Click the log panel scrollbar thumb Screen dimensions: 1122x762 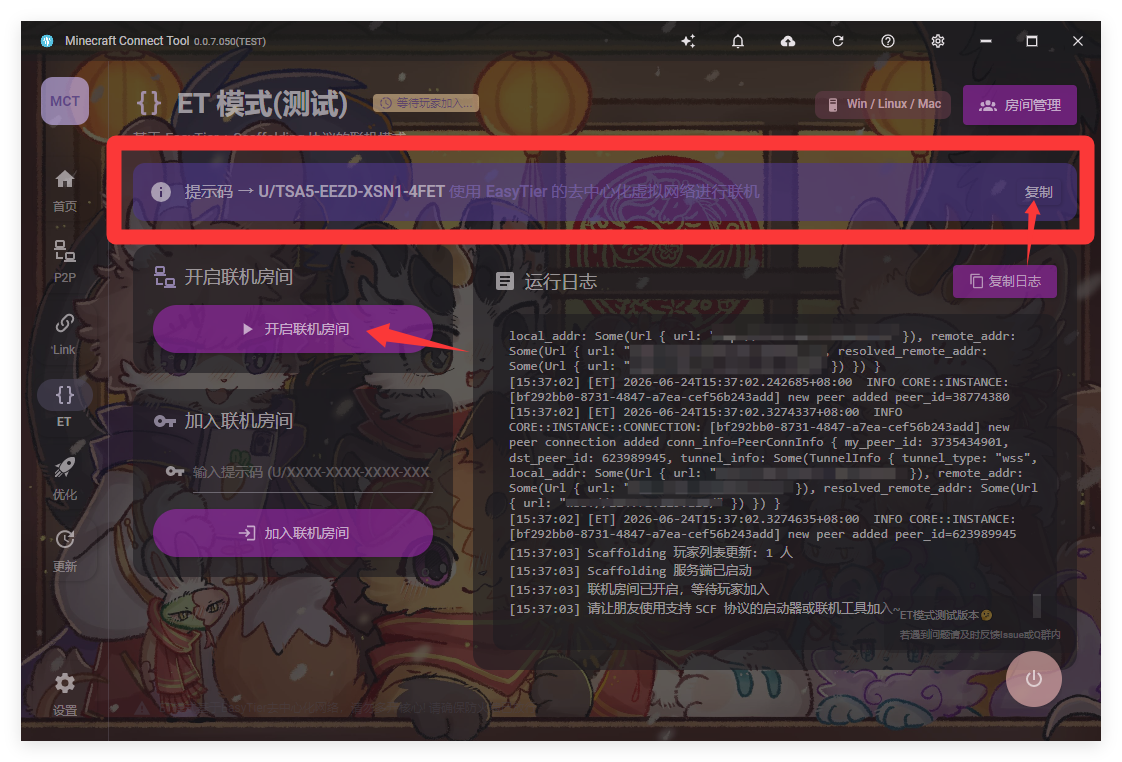[x=1037, y=605]
